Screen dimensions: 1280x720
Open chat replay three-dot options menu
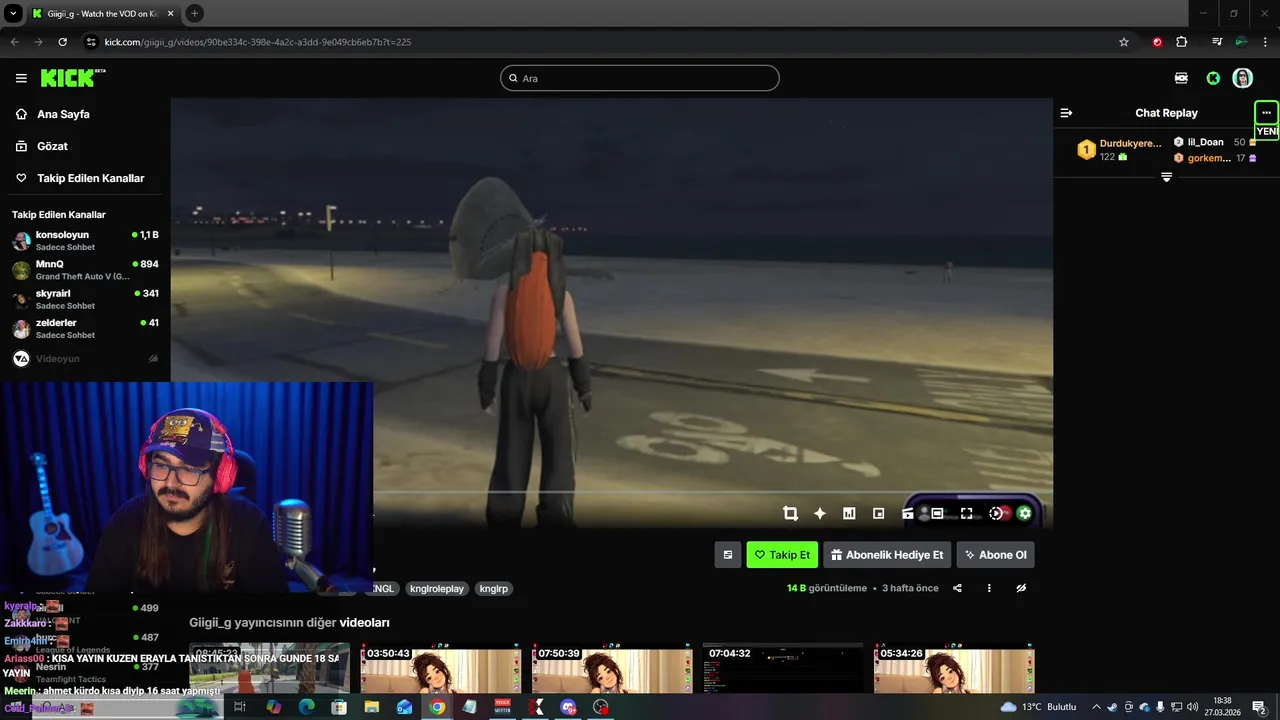(1266, 113)
